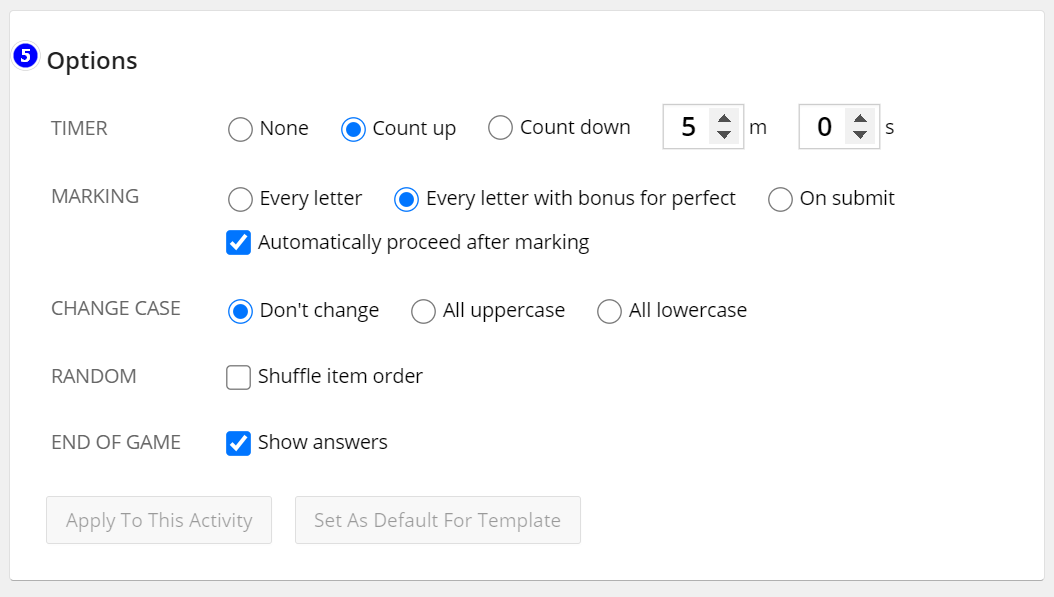Select Don't change for case
This screenshot has width=1054, height=597.
pos(240,312)
